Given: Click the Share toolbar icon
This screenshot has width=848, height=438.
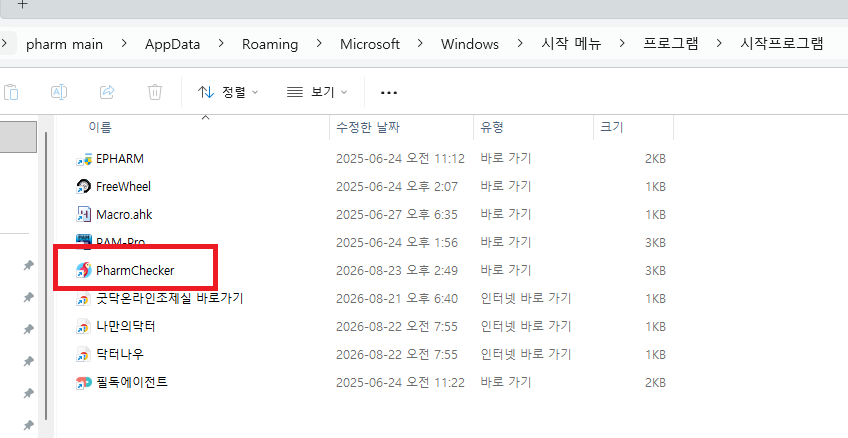Looking at the screenshot, I should pos(107,92).
